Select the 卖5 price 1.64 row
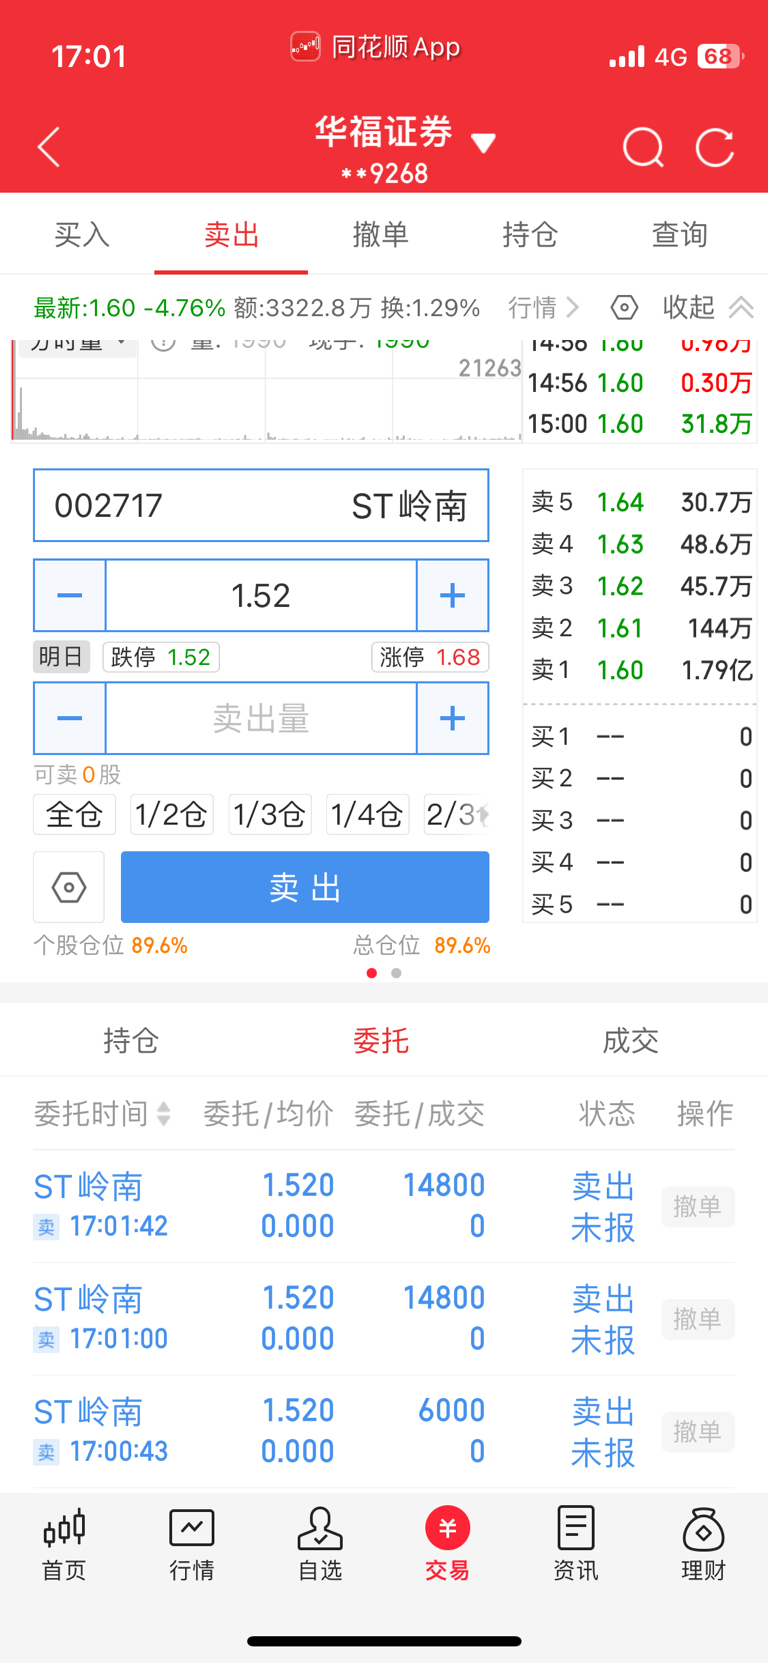 640,502
